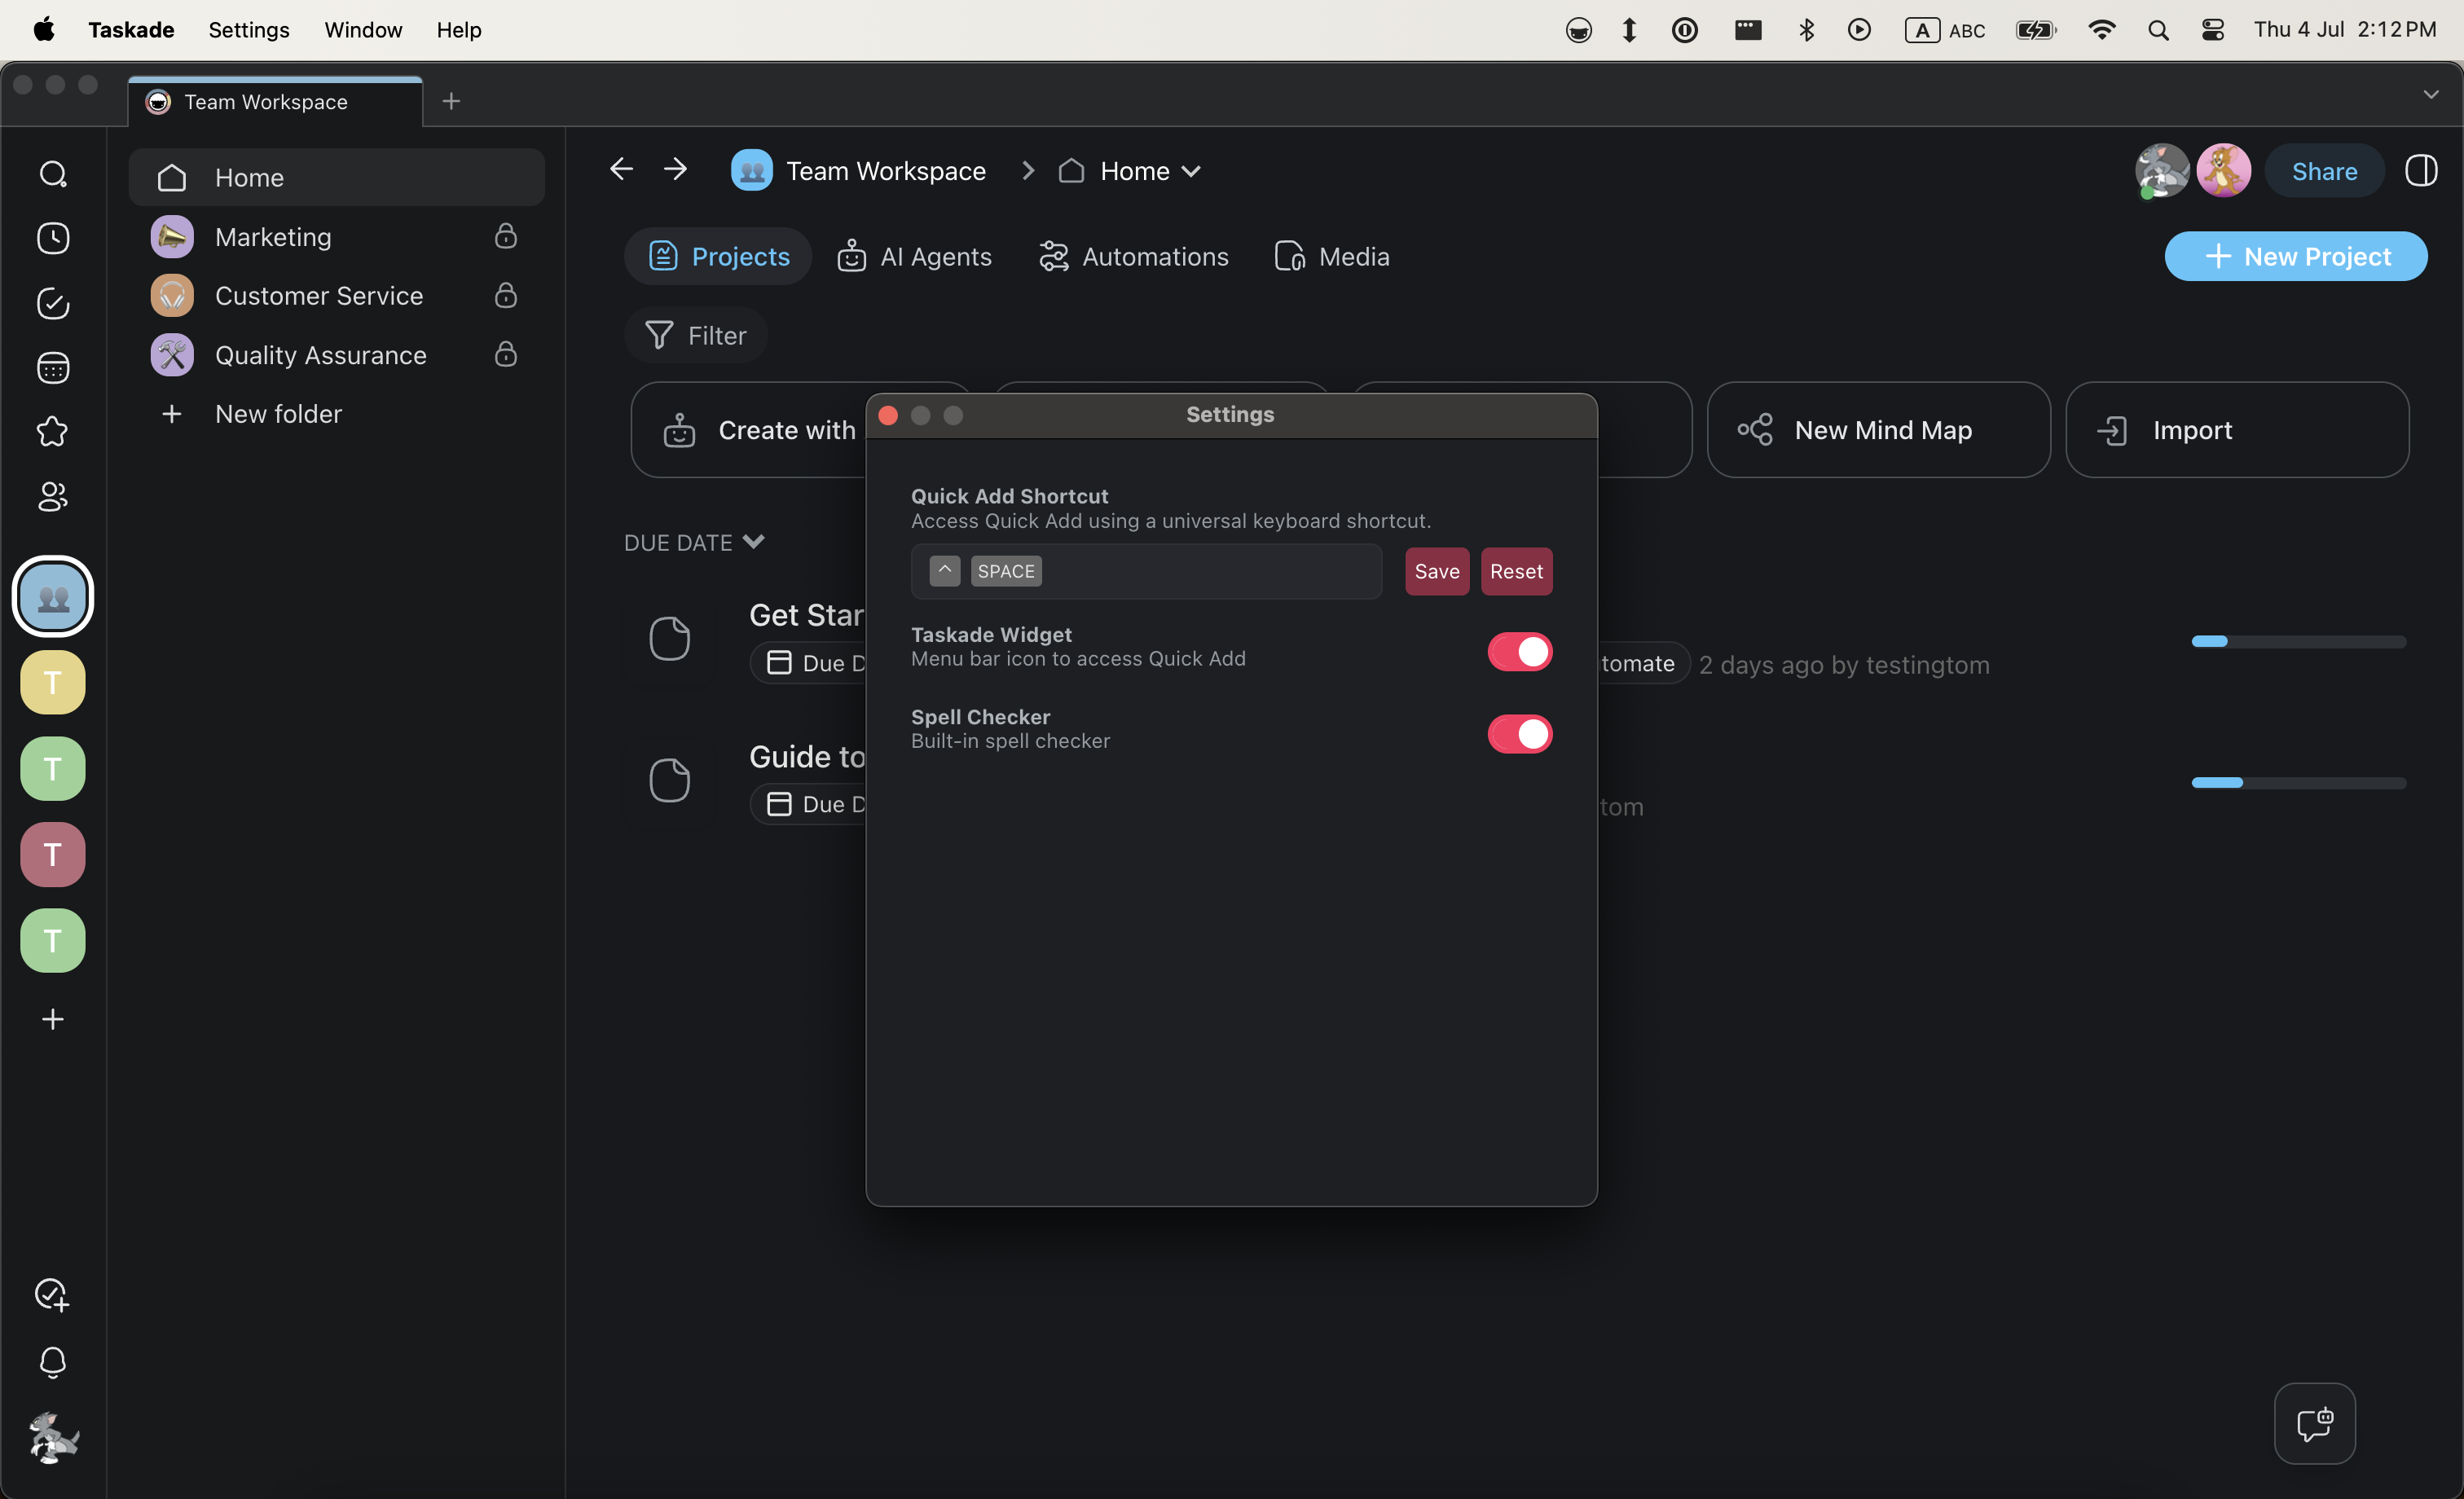Click the Get Started project progress bar

(2298, 642)
